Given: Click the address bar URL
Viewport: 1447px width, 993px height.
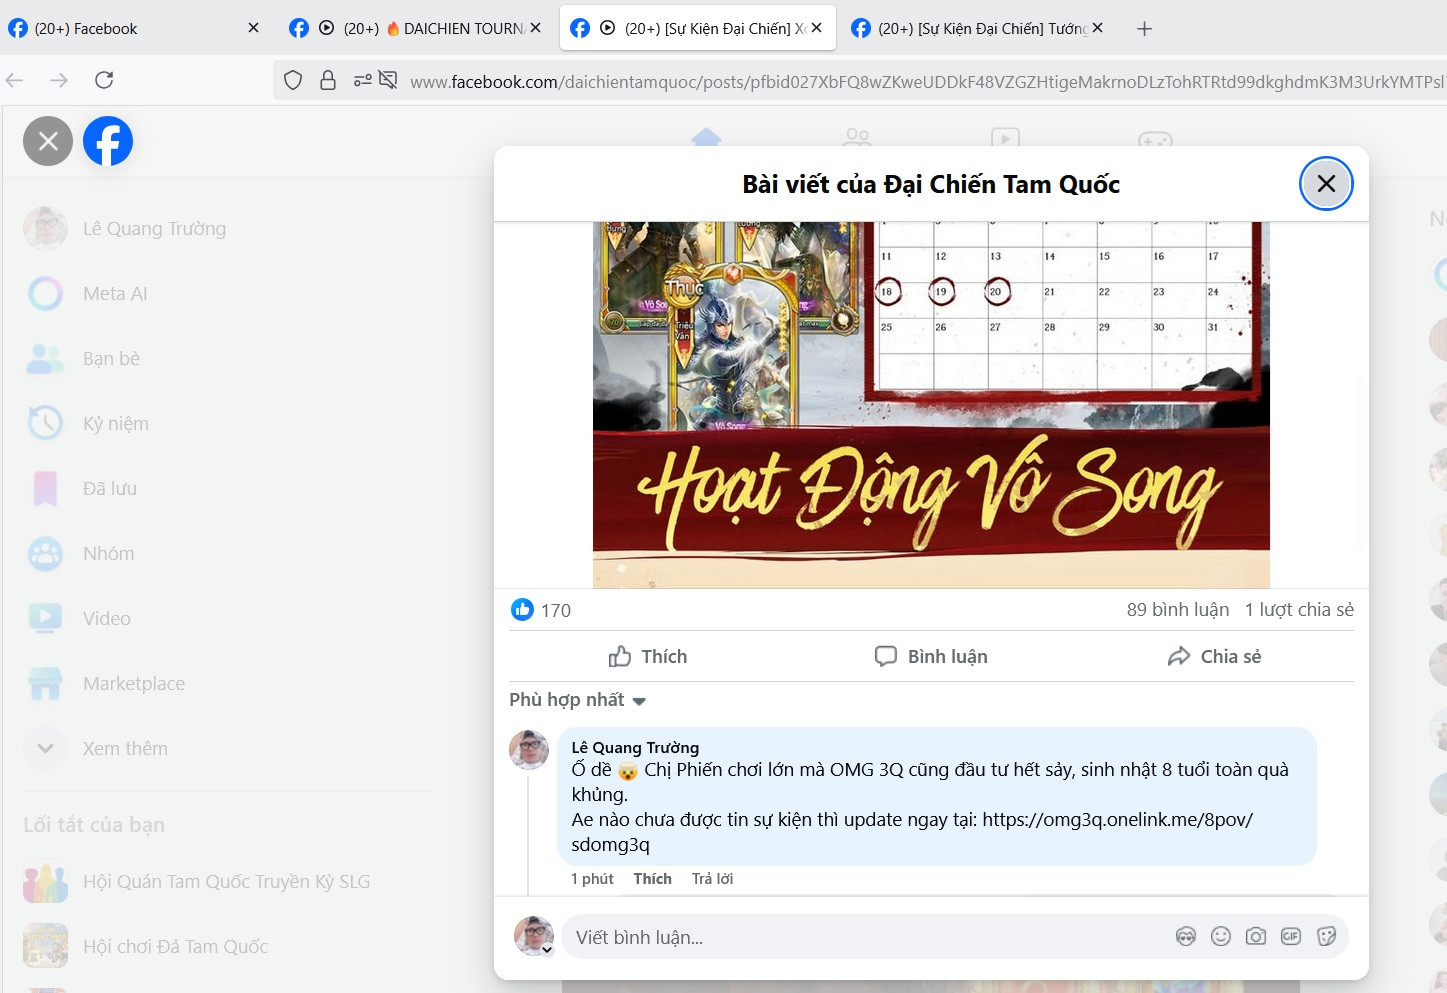Looking at the screenshot, I should [926, 82].
